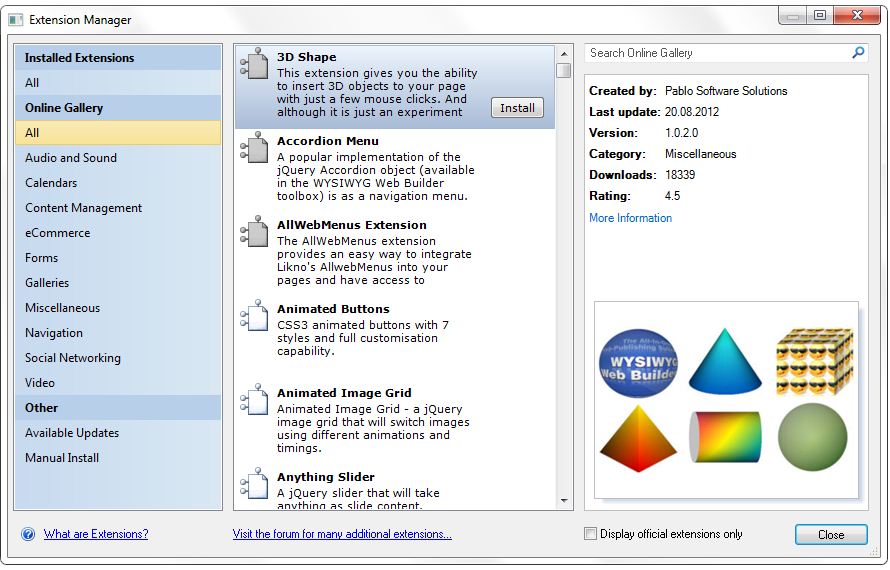This screenshot has width=890, height=570.
Task: Click the Extension Manager title bar icon
Action: point(15,20)
